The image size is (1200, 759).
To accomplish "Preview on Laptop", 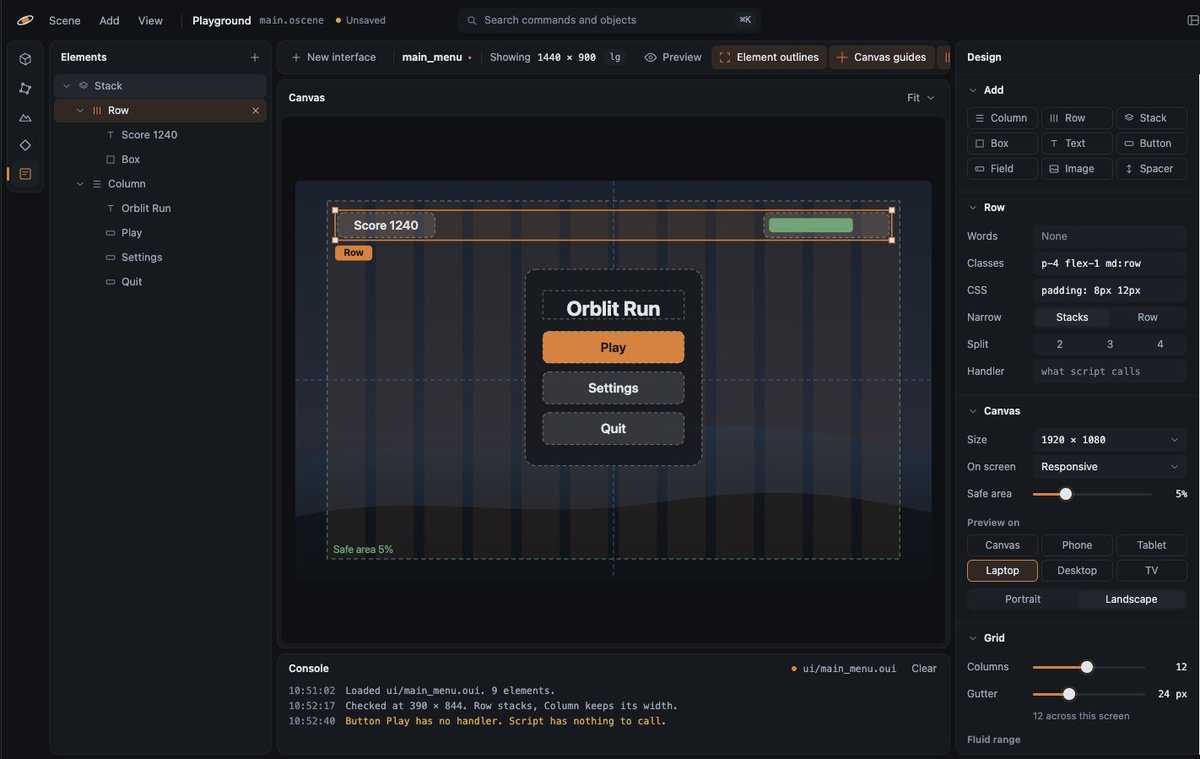I will [x=1002, y=571].
